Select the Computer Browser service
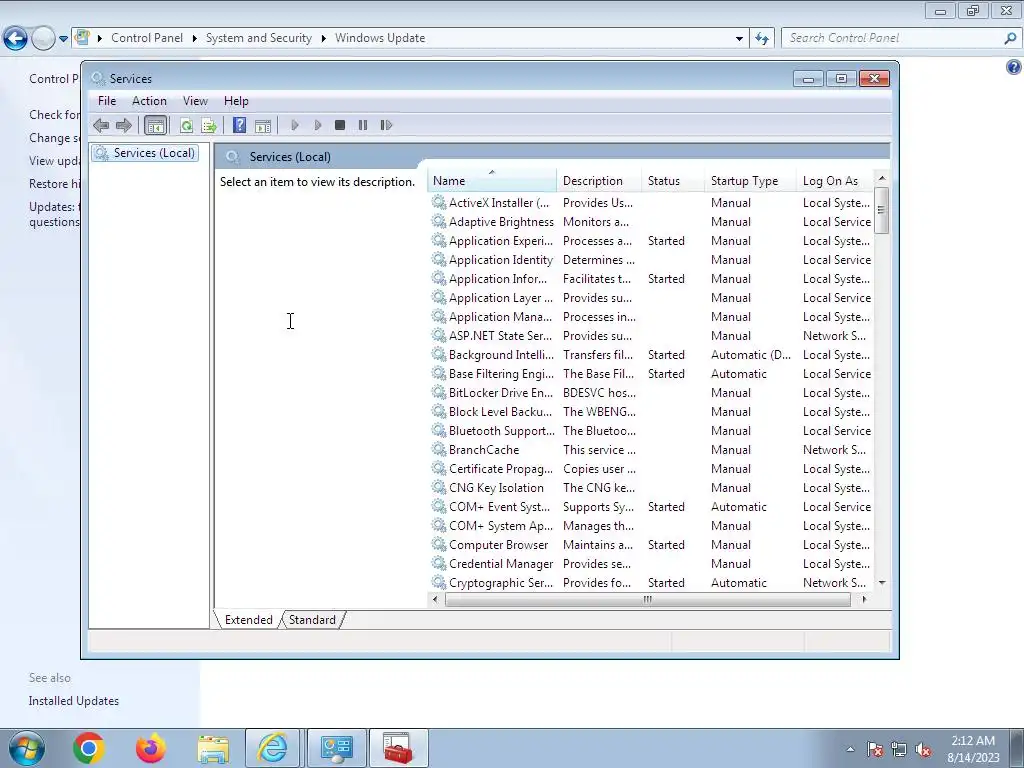The image size is (1024, 768). (651, 545)
